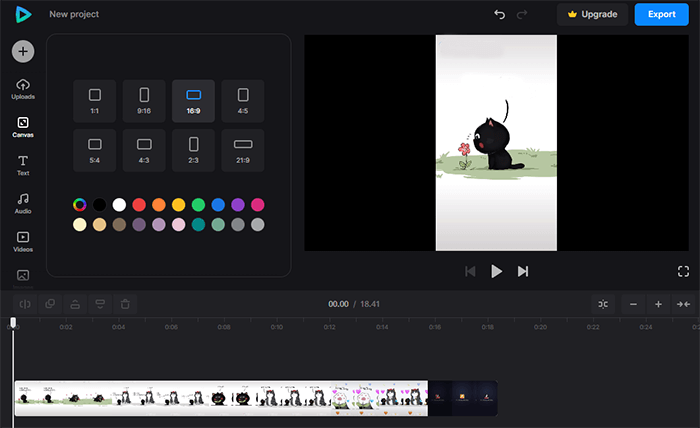Play the video preview
This screenshot has width=700, height=428.
click(496, 271)
